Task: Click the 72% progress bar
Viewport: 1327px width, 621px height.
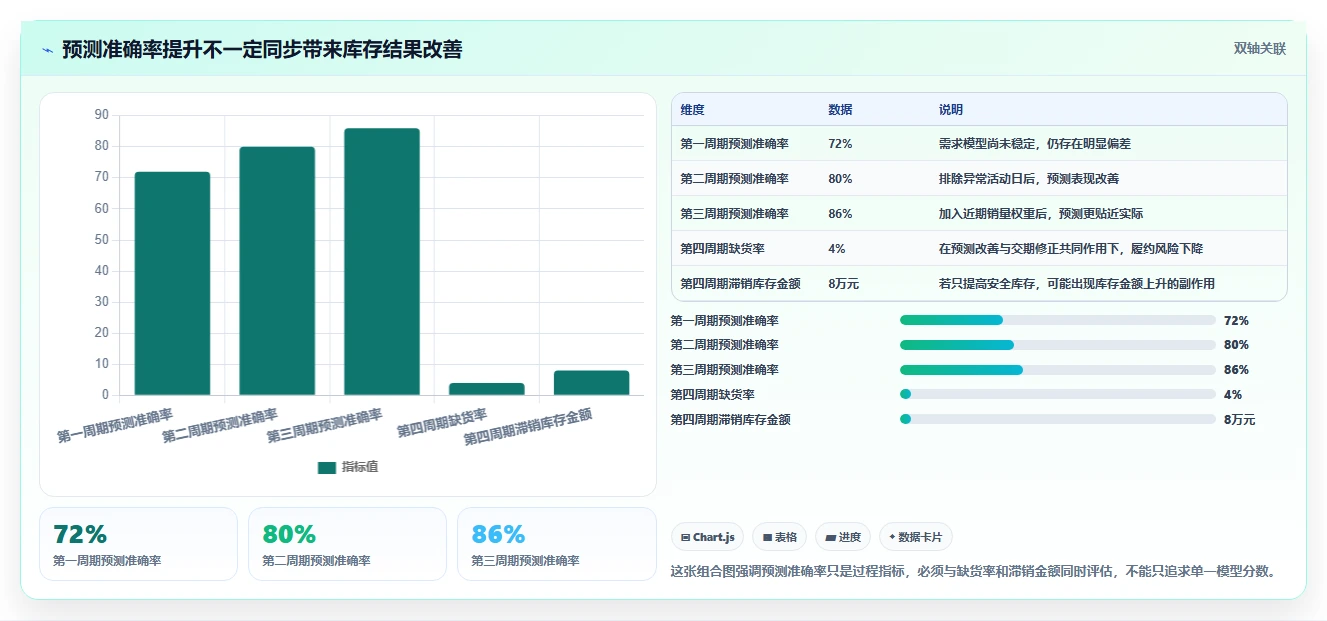Action: (1058, 320)
